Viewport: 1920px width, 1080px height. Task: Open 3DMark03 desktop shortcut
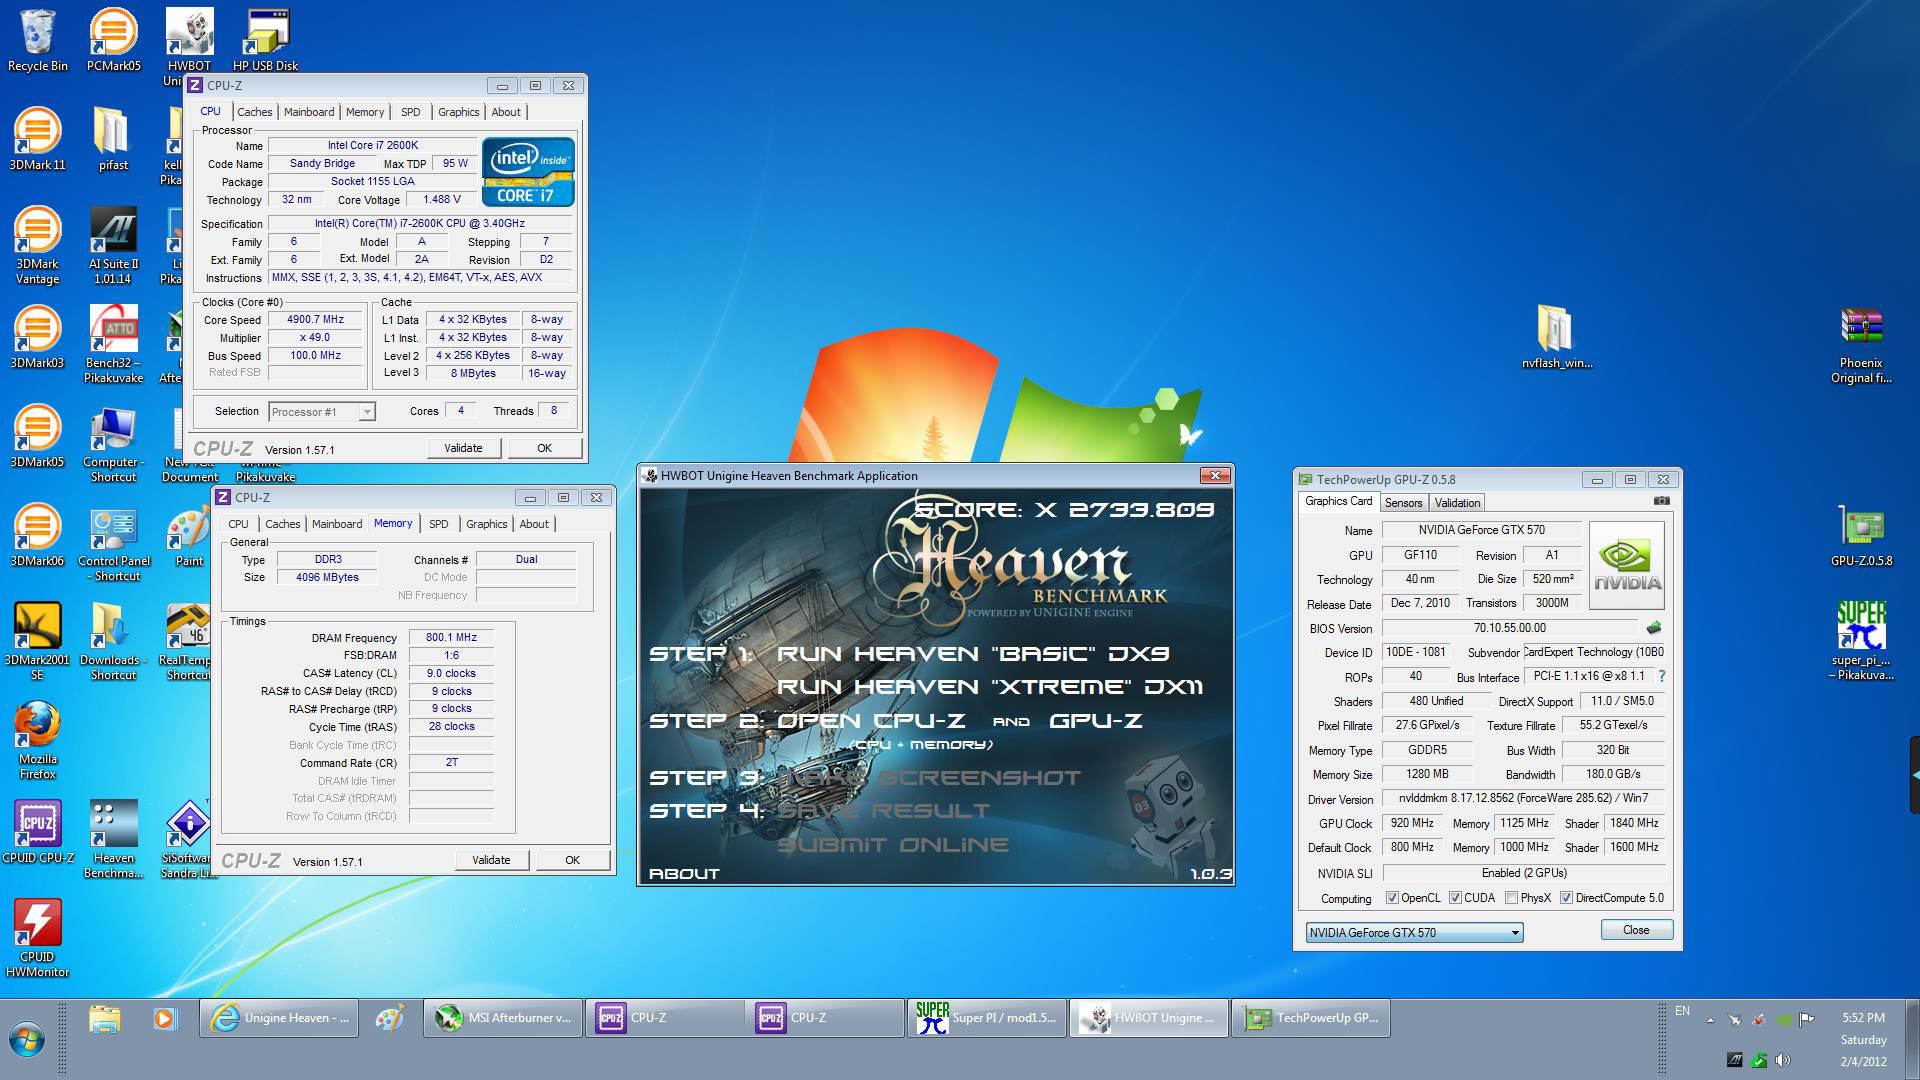pyautogui.click(x=38, y=337)
